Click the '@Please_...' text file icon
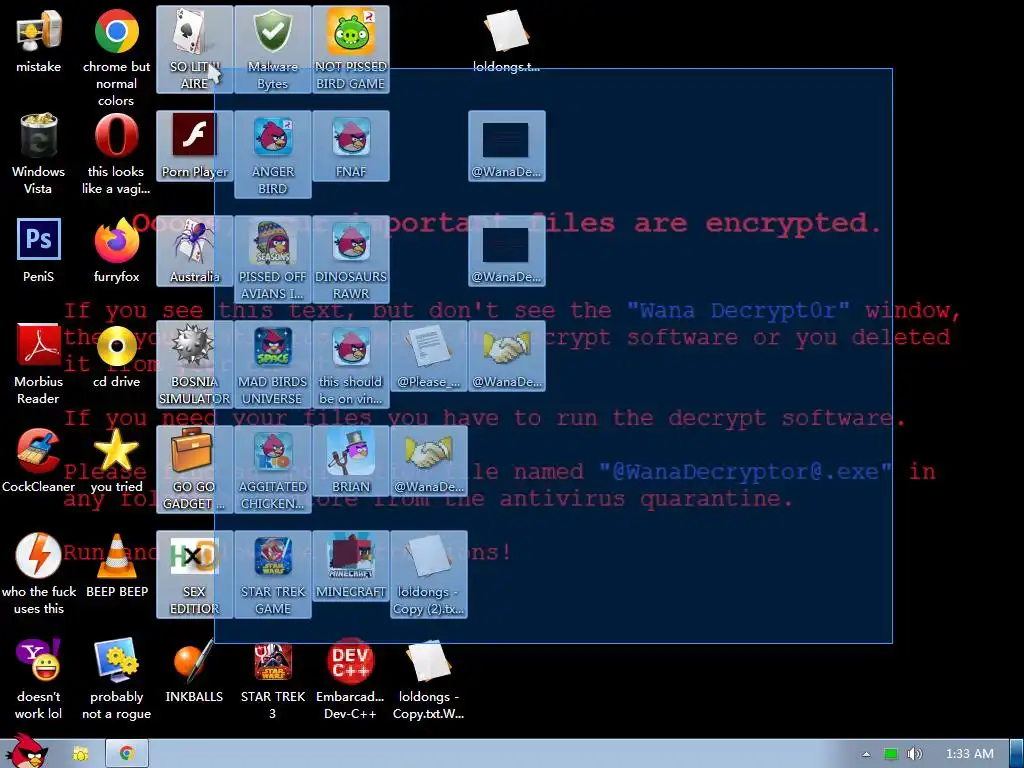 (x=429, y=356)
